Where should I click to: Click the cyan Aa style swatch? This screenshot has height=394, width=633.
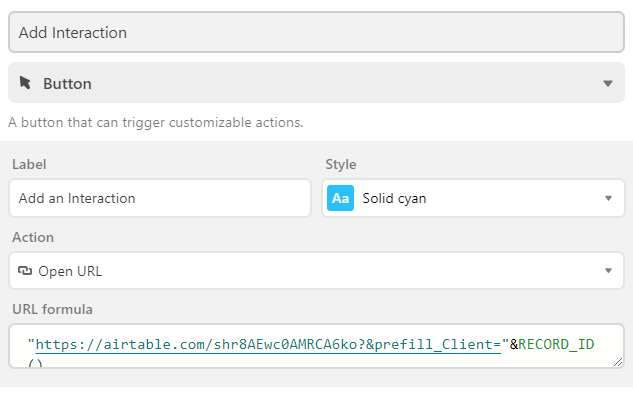tap(340, 198)
